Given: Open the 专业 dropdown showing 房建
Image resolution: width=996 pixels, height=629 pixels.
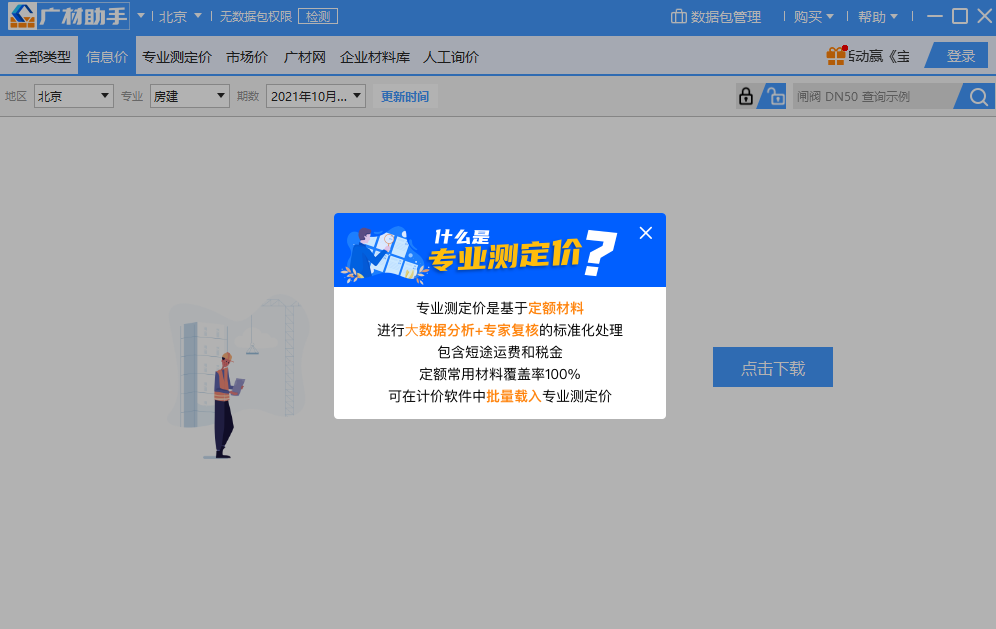Looking at the screenshot, I should point(190,96).
